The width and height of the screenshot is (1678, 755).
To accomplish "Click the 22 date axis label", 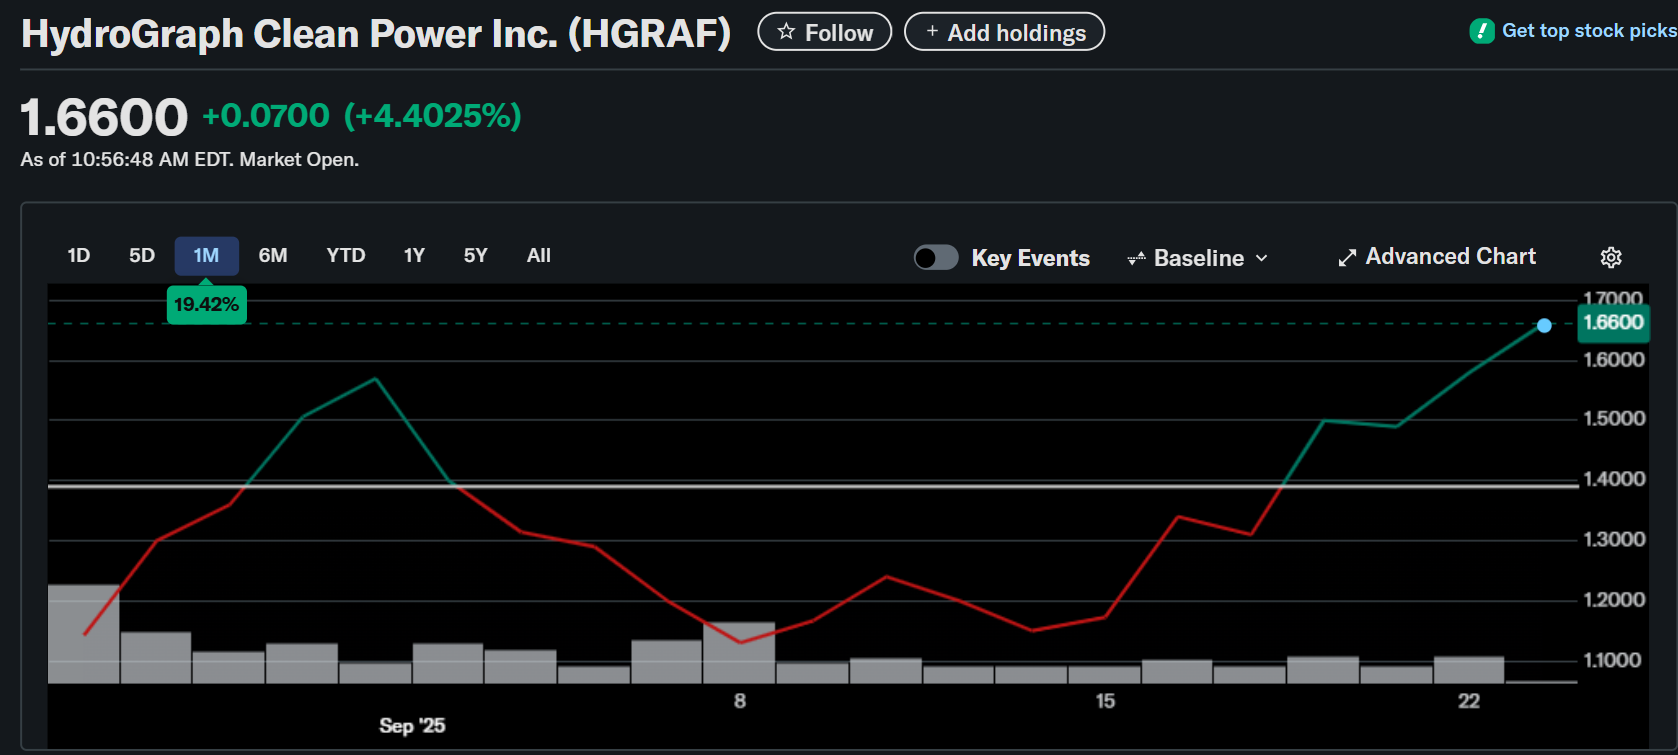I will click(1469, 701).
